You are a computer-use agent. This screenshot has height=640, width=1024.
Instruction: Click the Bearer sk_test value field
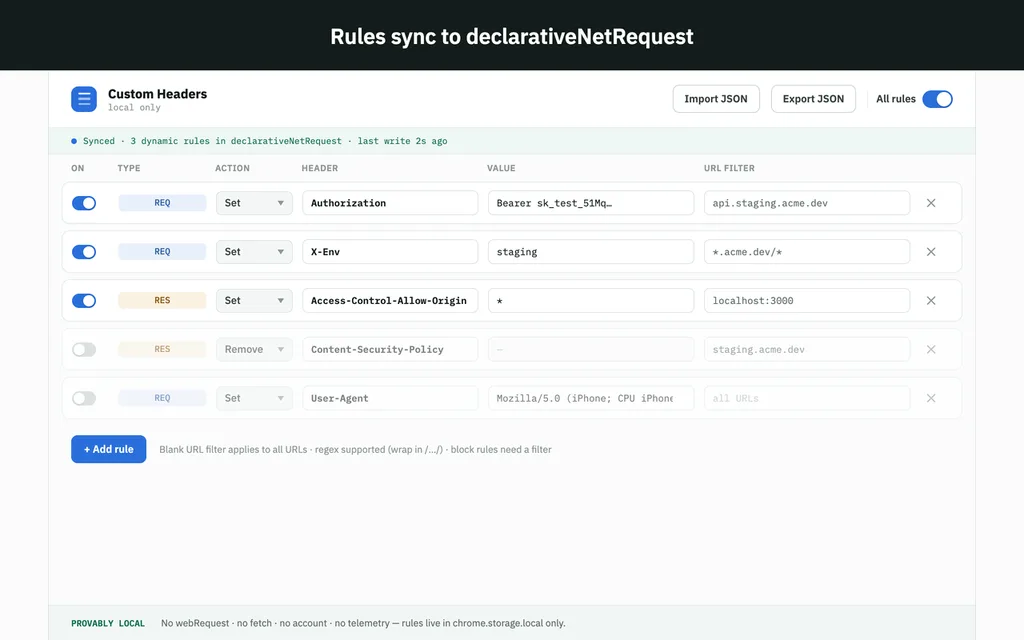tap(590, 203)
